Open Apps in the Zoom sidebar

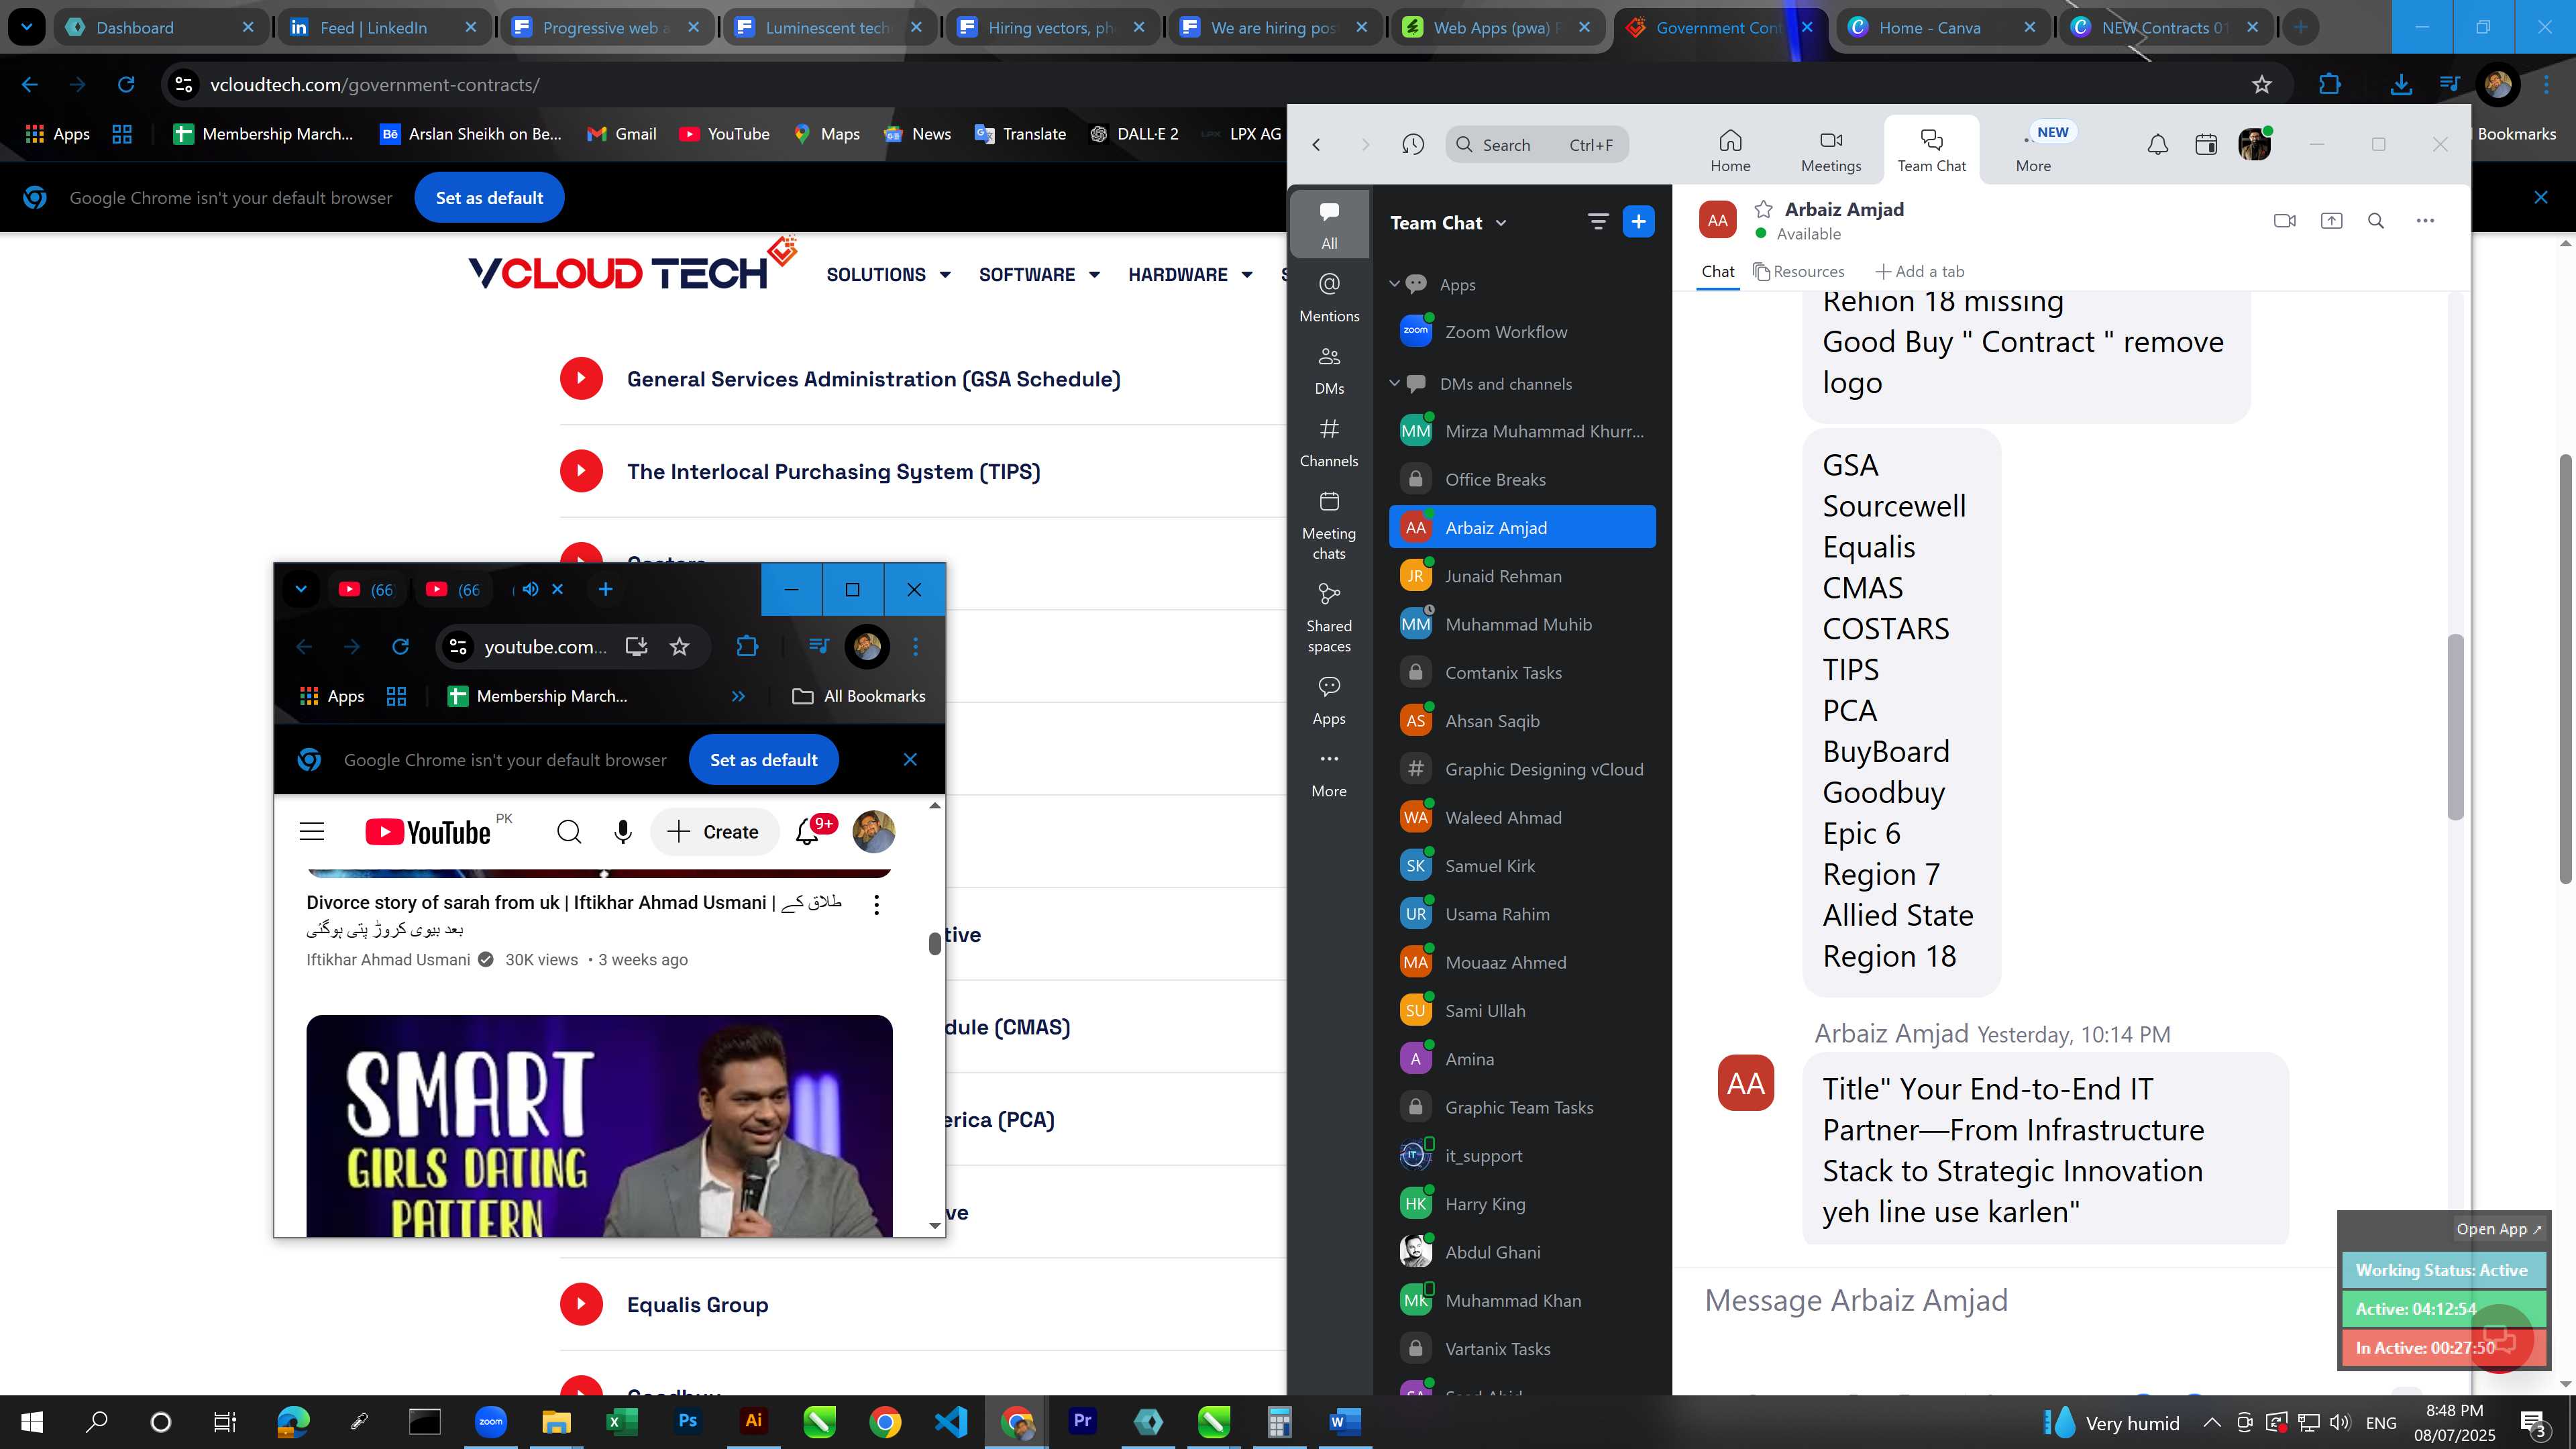(x=1329, y=700)
